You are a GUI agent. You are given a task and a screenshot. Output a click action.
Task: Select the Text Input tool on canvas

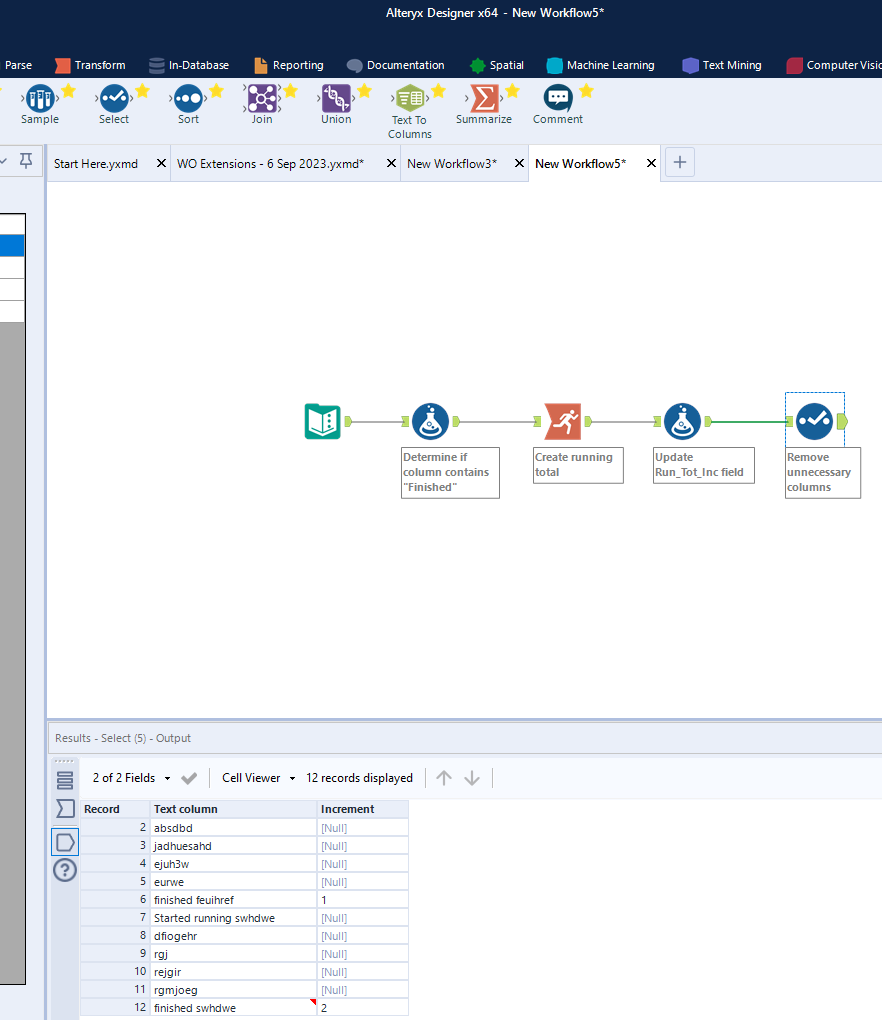pyautogui.click(x=322, y=422)
